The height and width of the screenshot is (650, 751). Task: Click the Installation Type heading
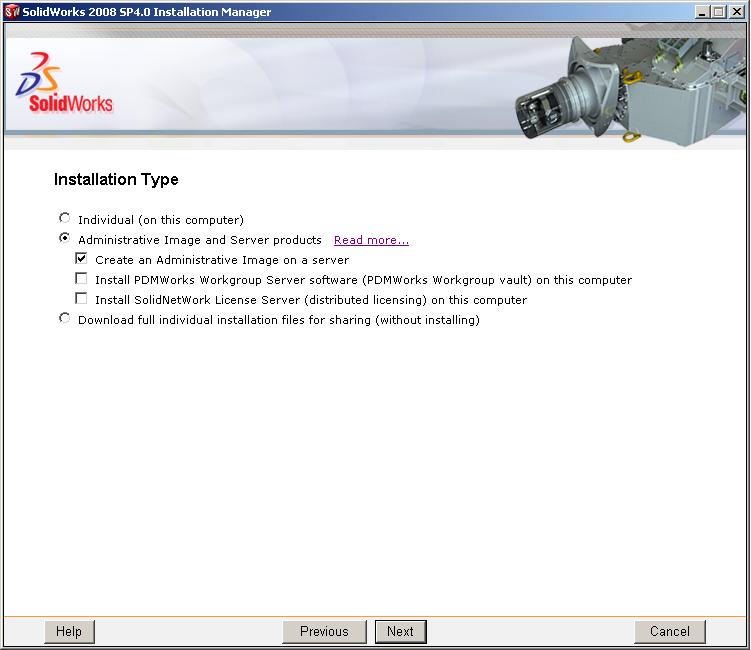pyautogui.click(x=116, y=179)
